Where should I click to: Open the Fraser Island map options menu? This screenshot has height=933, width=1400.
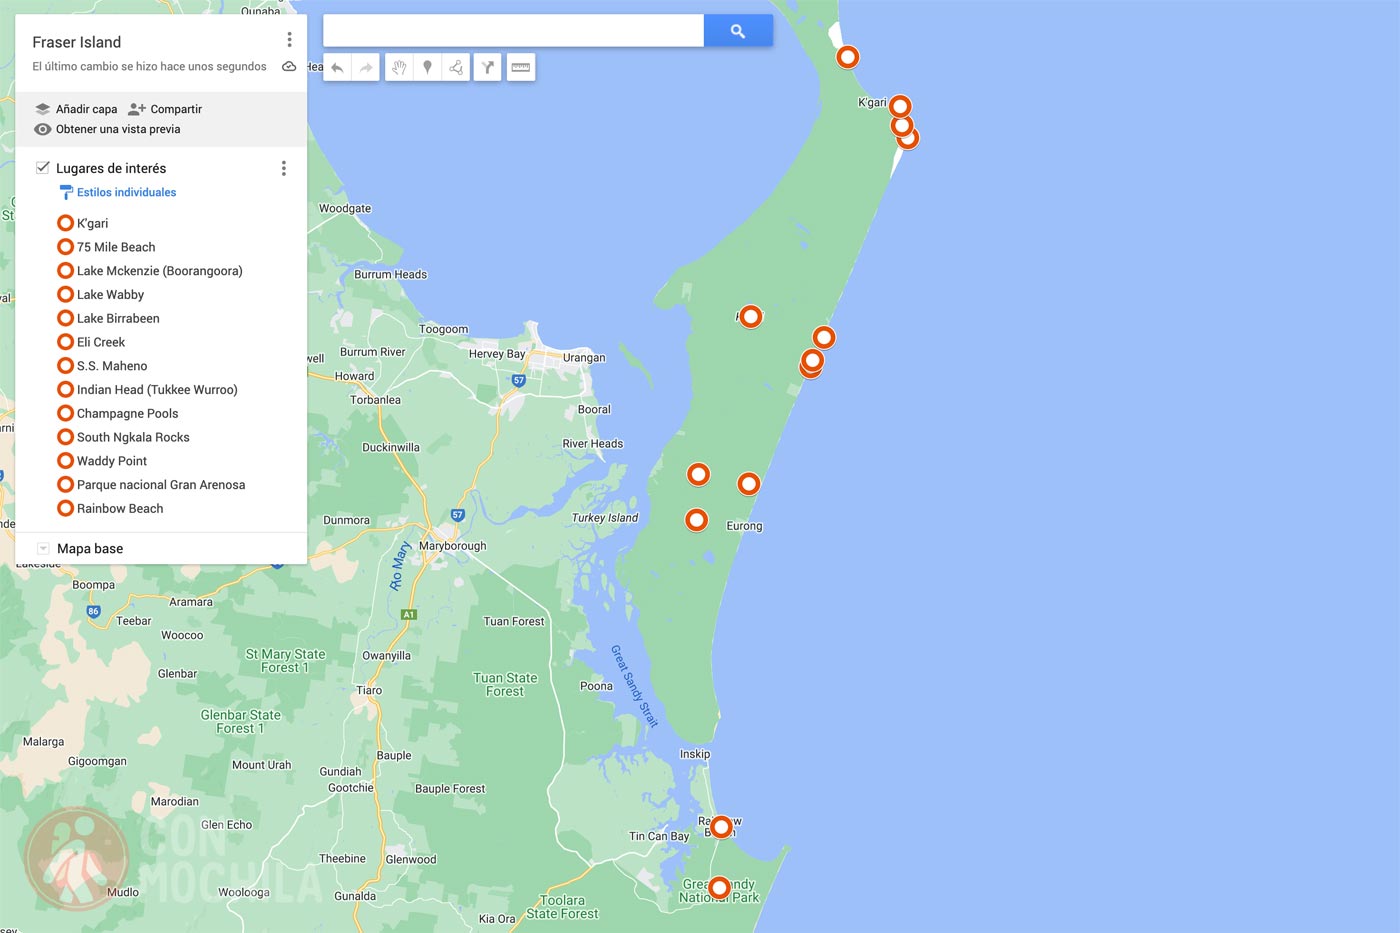pyautogui.click(x=289, y=38)
